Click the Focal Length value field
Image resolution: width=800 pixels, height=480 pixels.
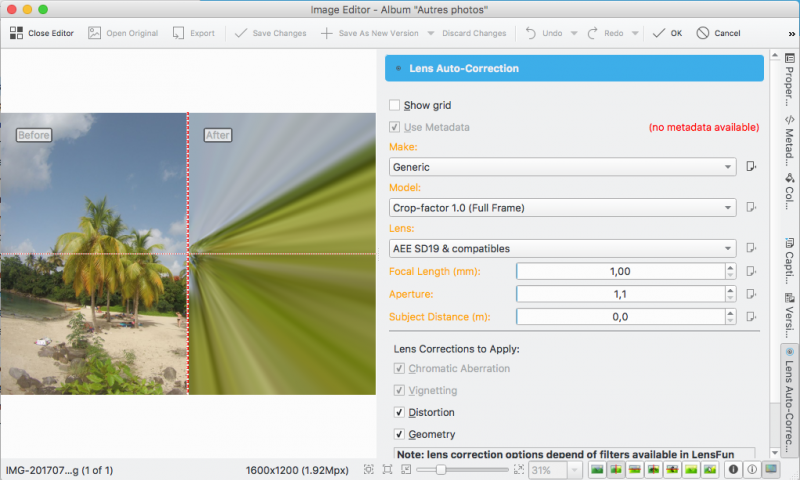coord(620,271)
